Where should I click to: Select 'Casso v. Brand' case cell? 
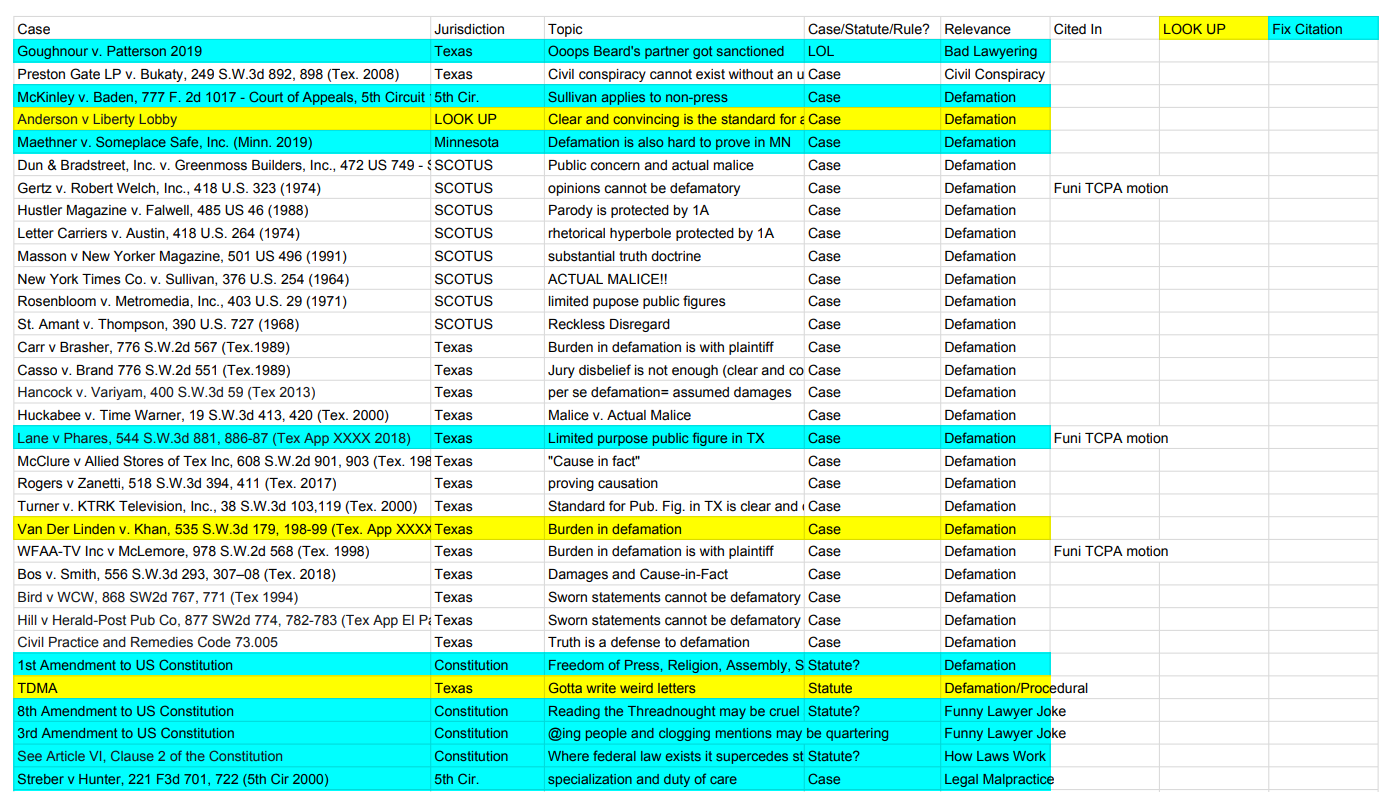tap(222, 370)
